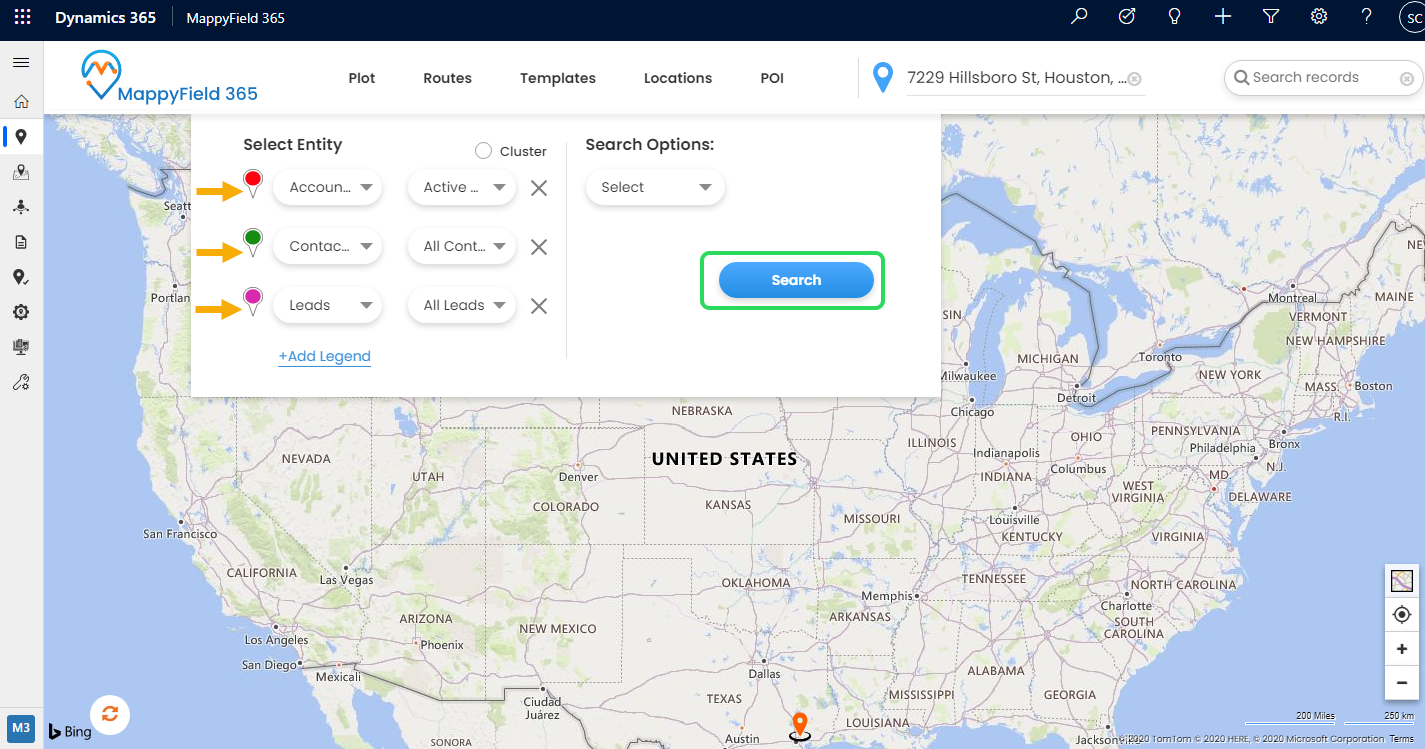Open the map-with-person sidebar icon
The height and width of the screenshot is (749, 1425).
tap(21, 172)
